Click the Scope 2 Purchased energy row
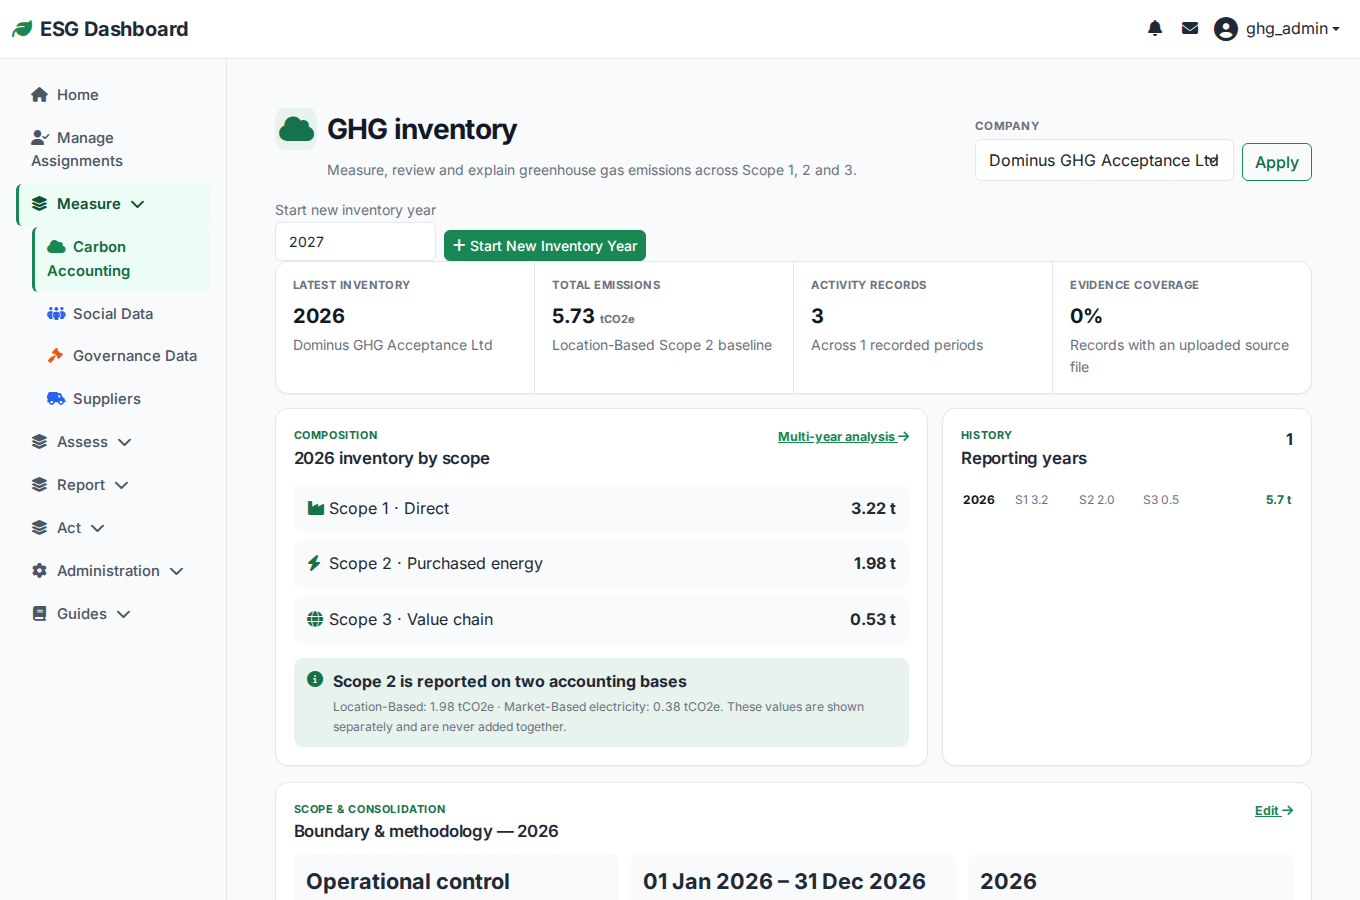The image size is (1360, 900). point(601,564)
